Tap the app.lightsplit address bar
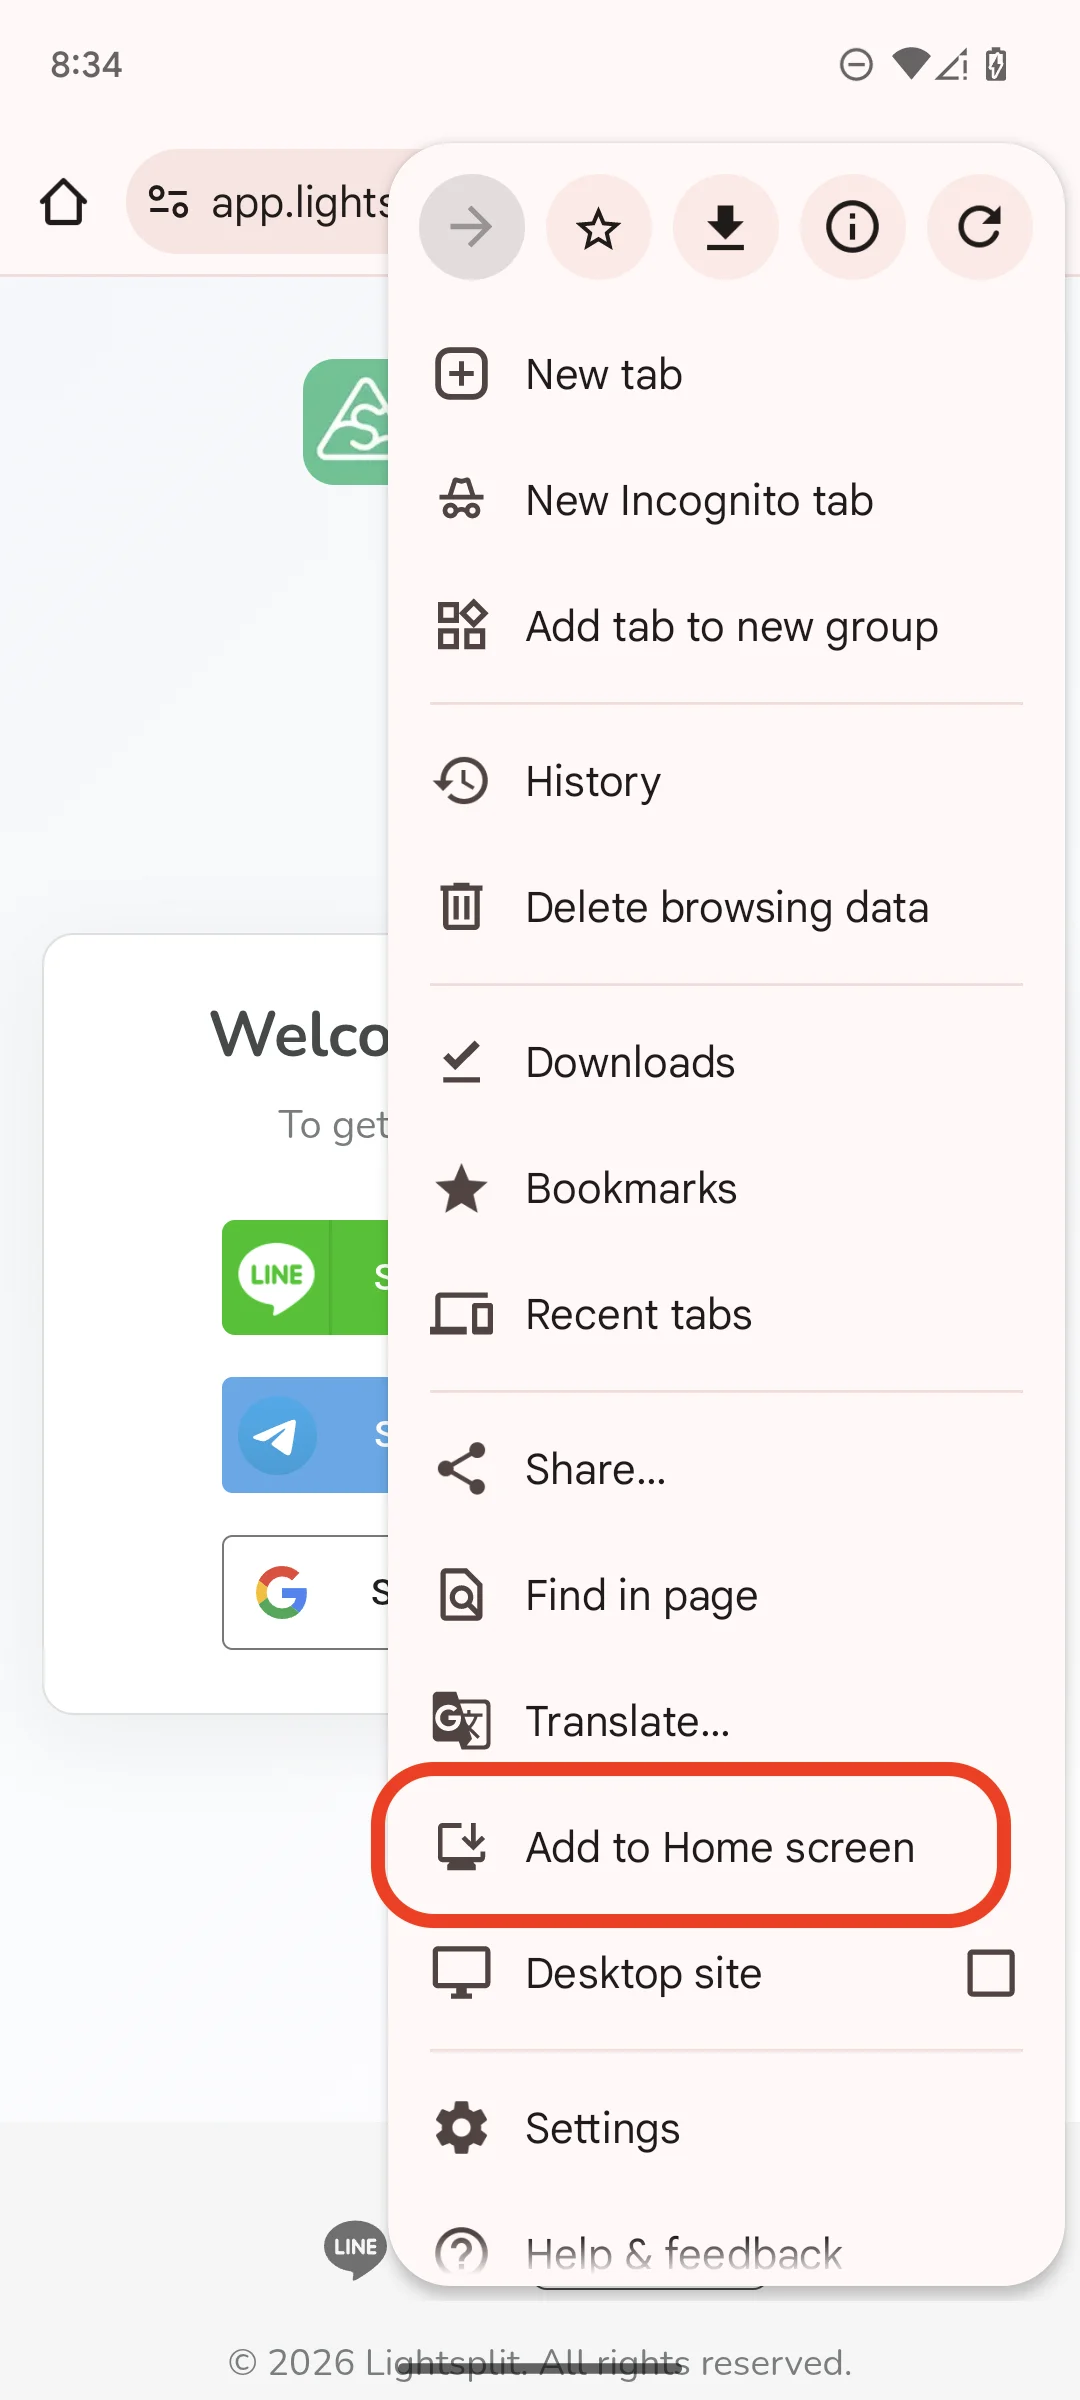The width and height of the screenshot is (1080, 2400). coord(300,201)
